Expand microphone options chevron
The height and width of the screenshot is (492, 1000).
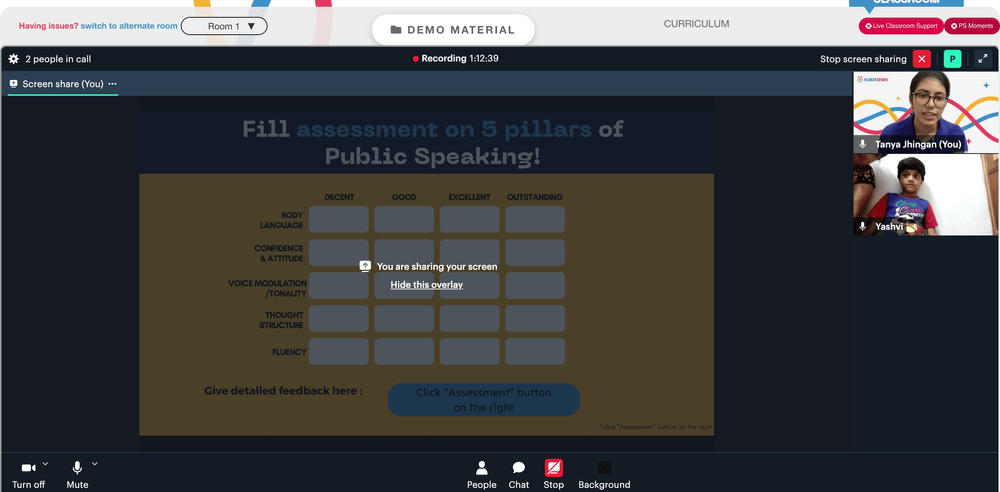click(94, 463)
